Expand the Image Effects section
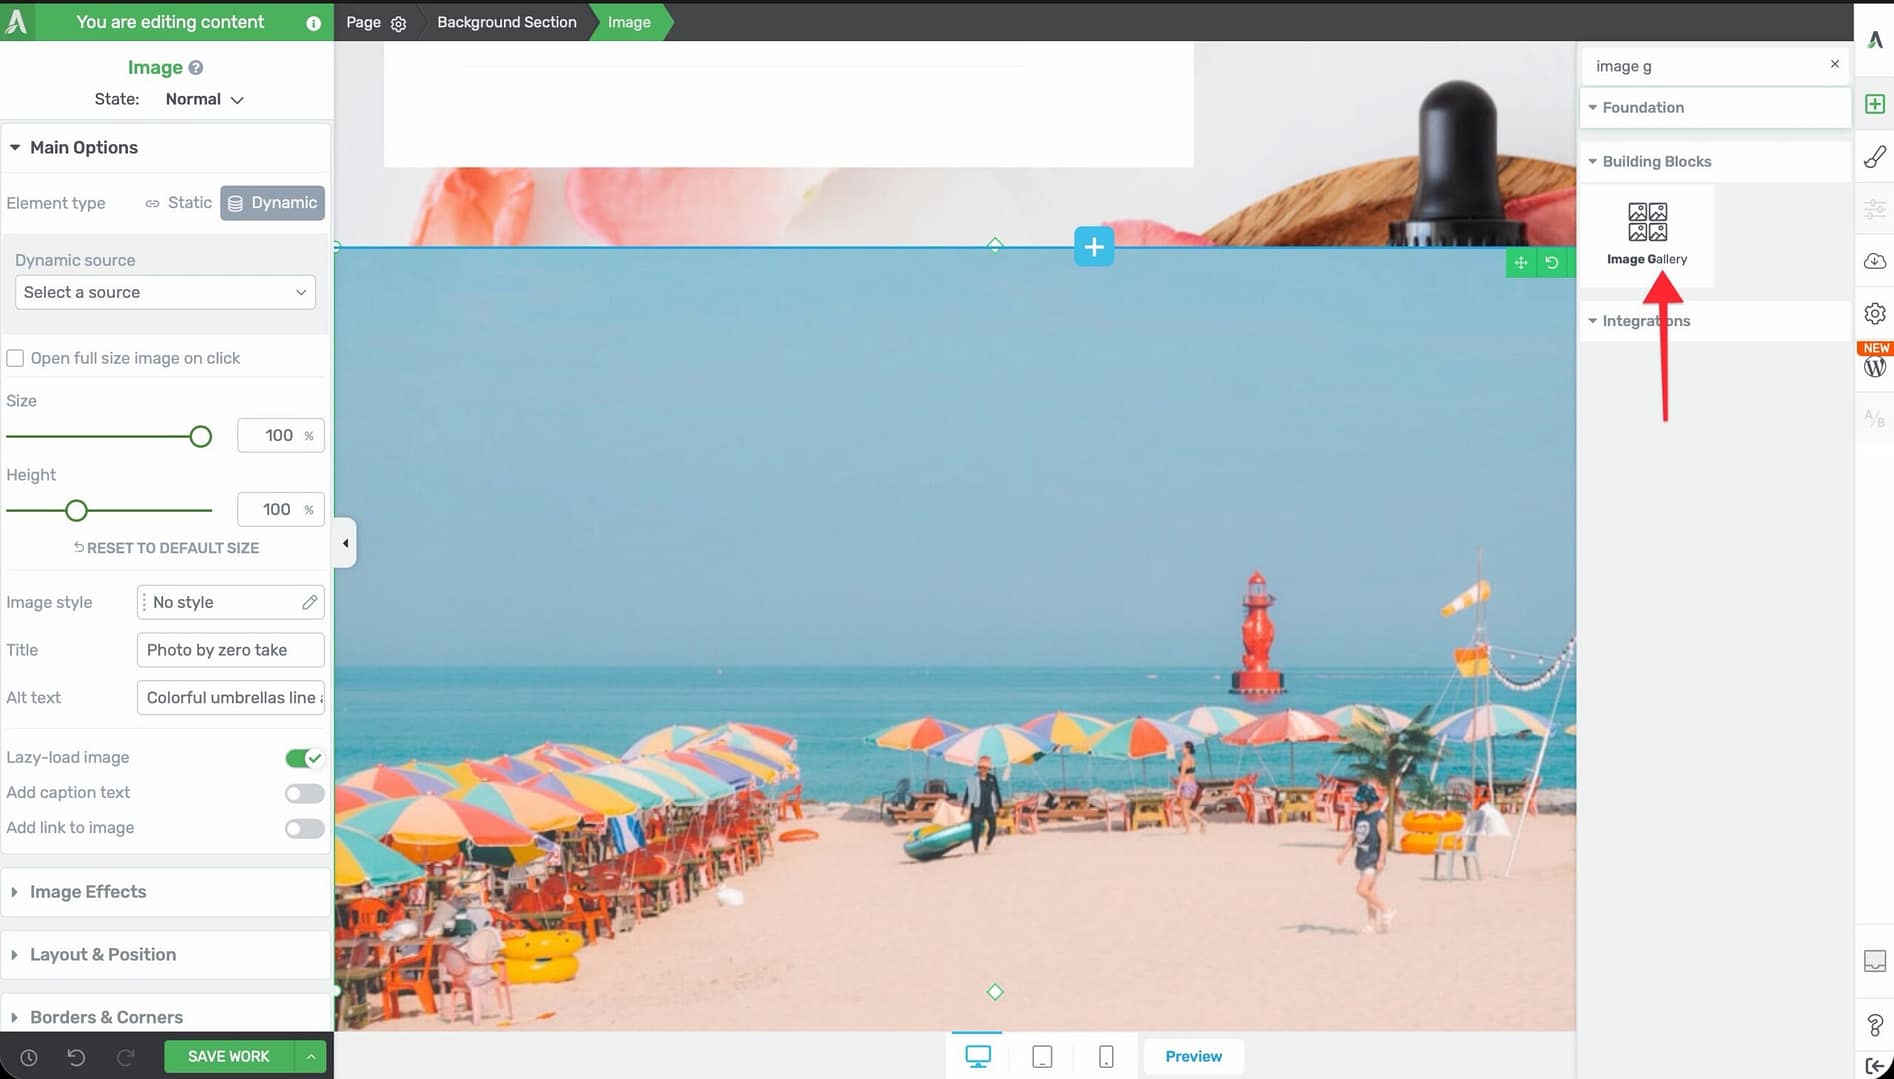Image resolution: width=1894 pixels, height=1079 pixels. pos(88,892)
